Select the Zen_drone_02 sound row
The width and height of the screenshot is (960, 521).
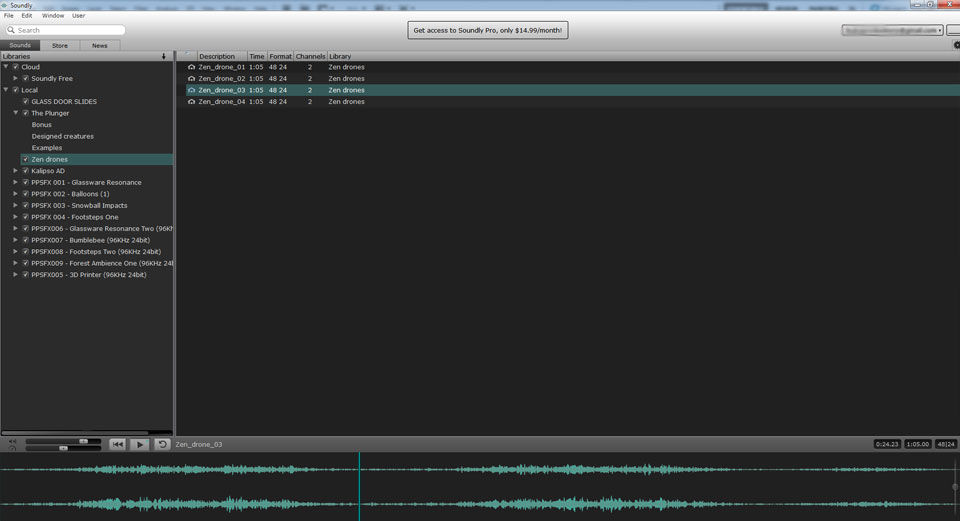pos(222,78)
